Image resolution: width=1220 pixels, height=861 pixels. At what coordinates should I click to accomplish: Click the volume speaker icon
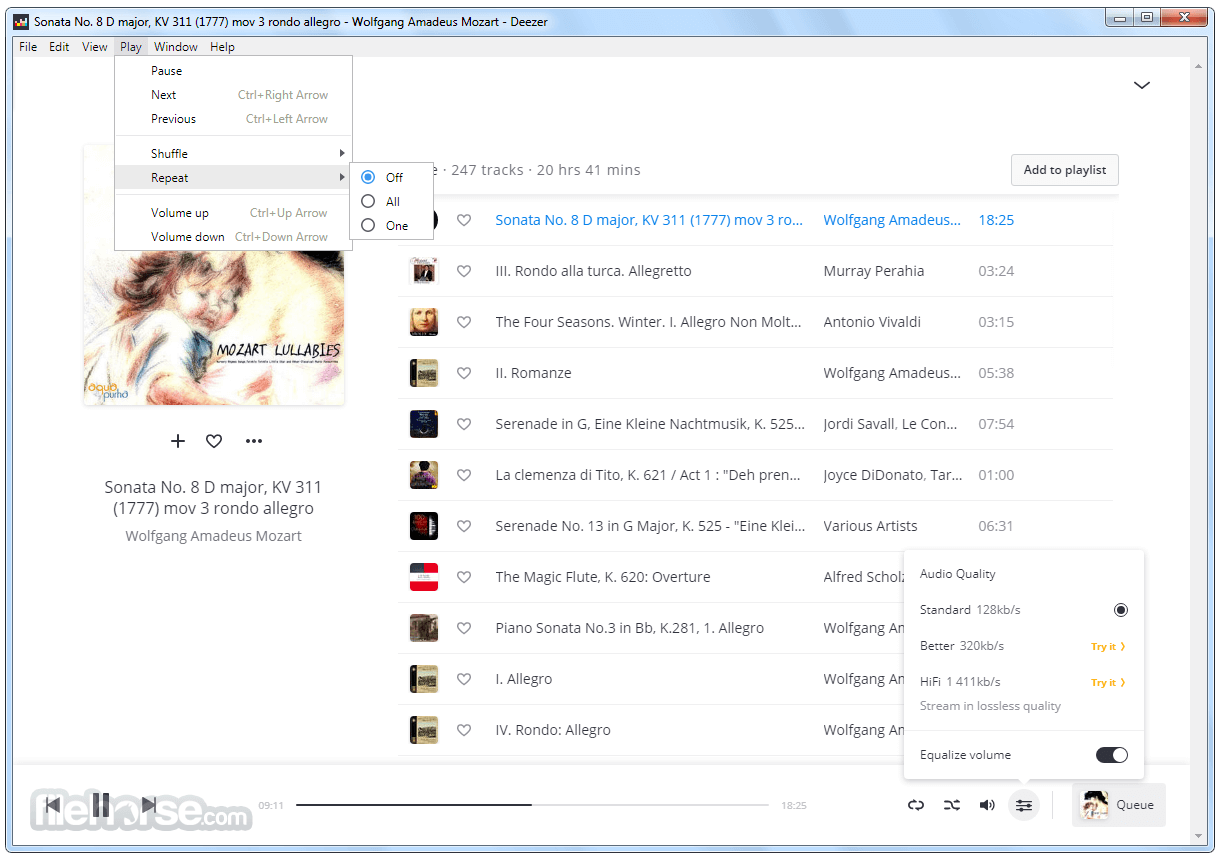coord(987,805)
